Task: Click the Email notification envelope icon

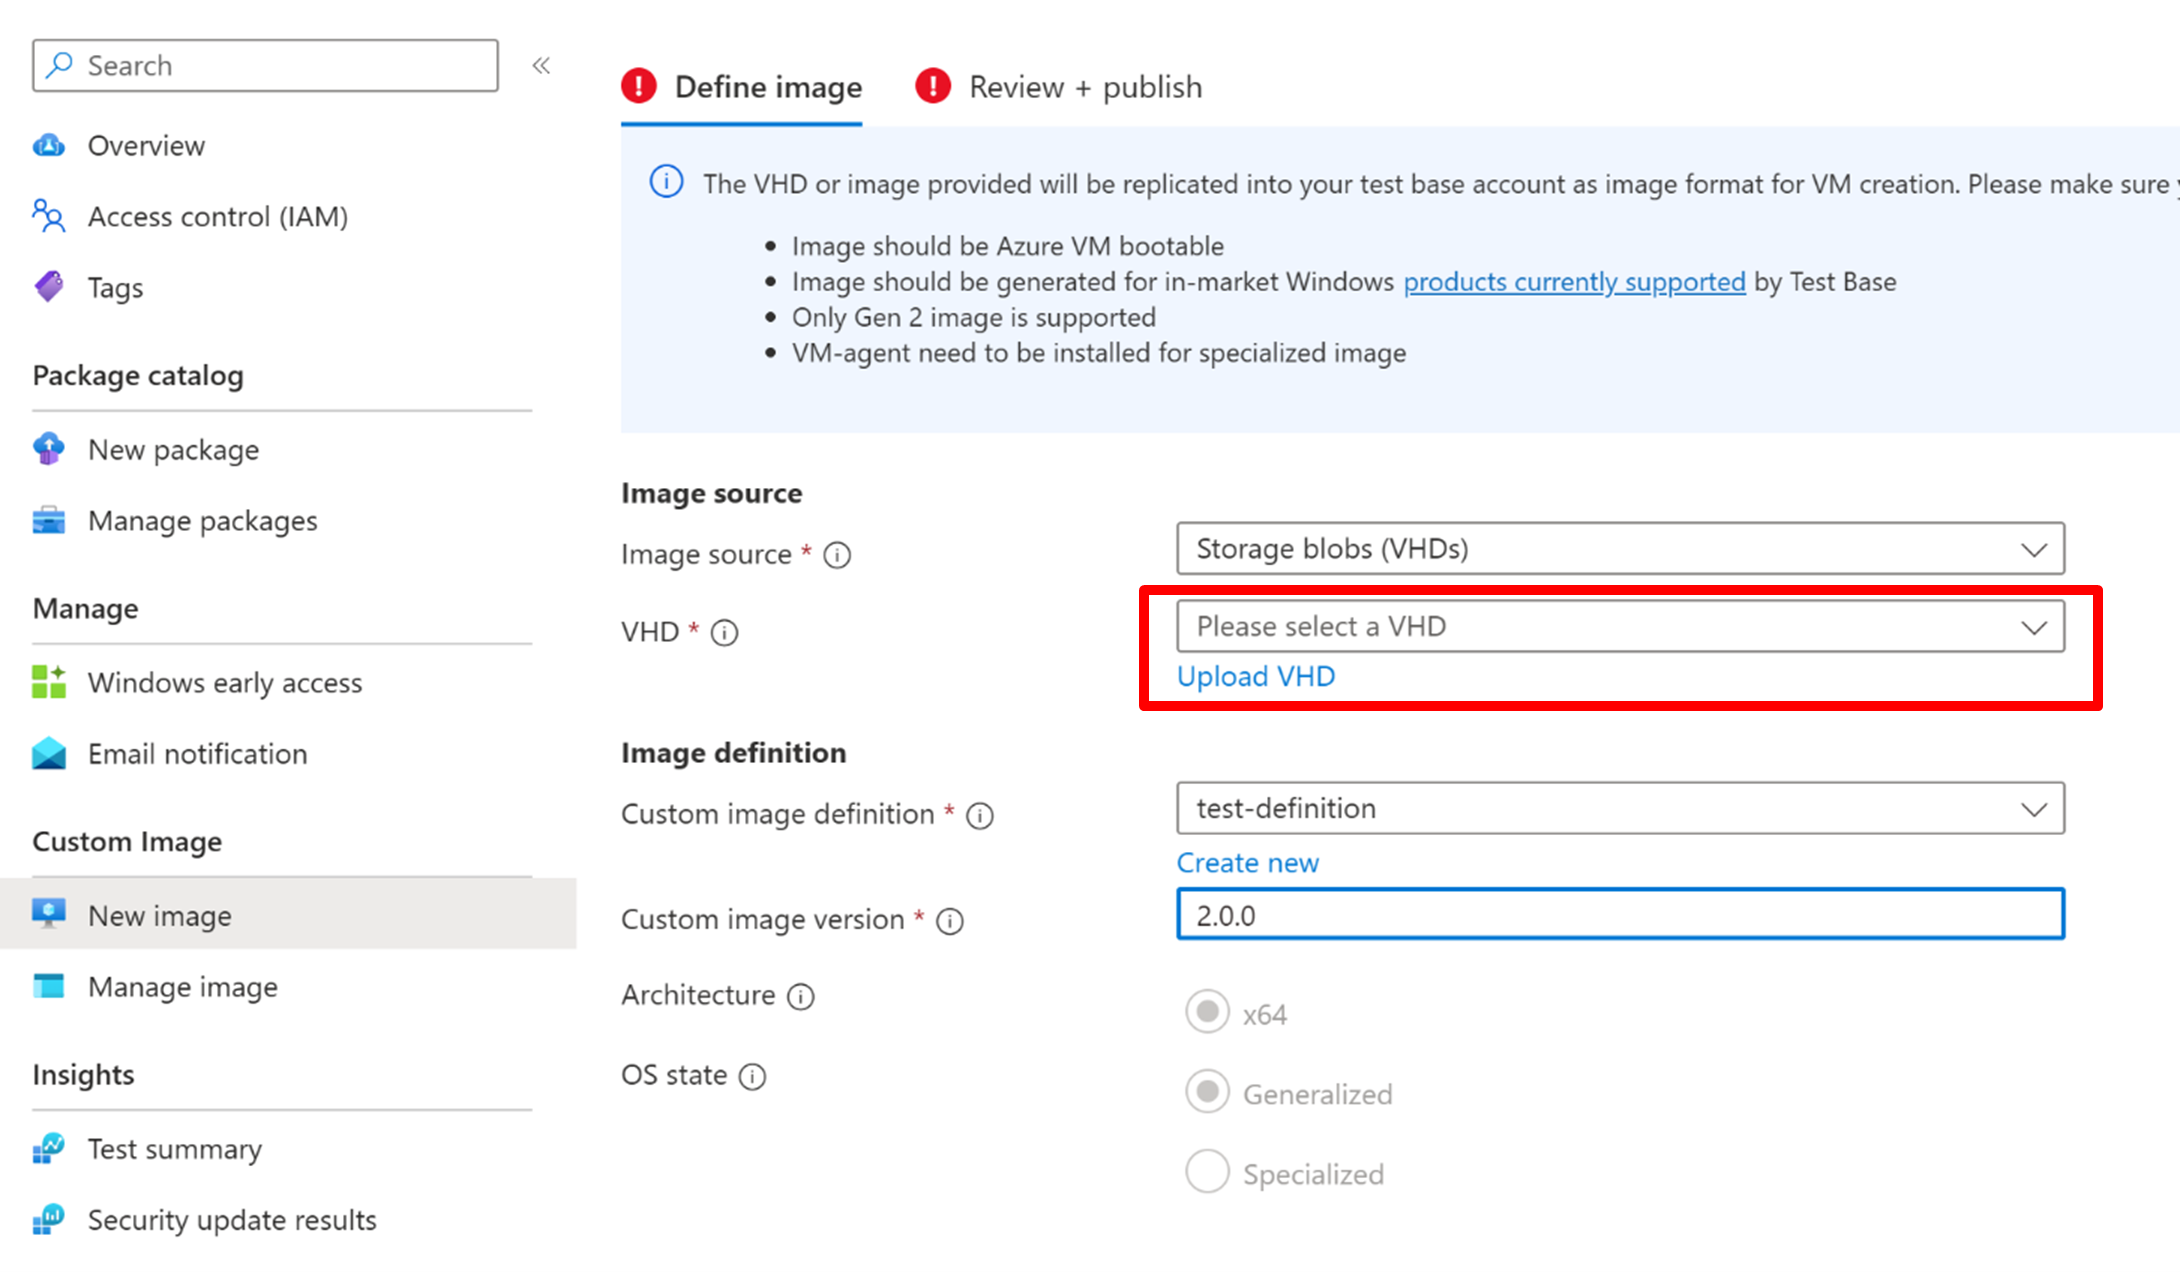Action: pos(49,754)
